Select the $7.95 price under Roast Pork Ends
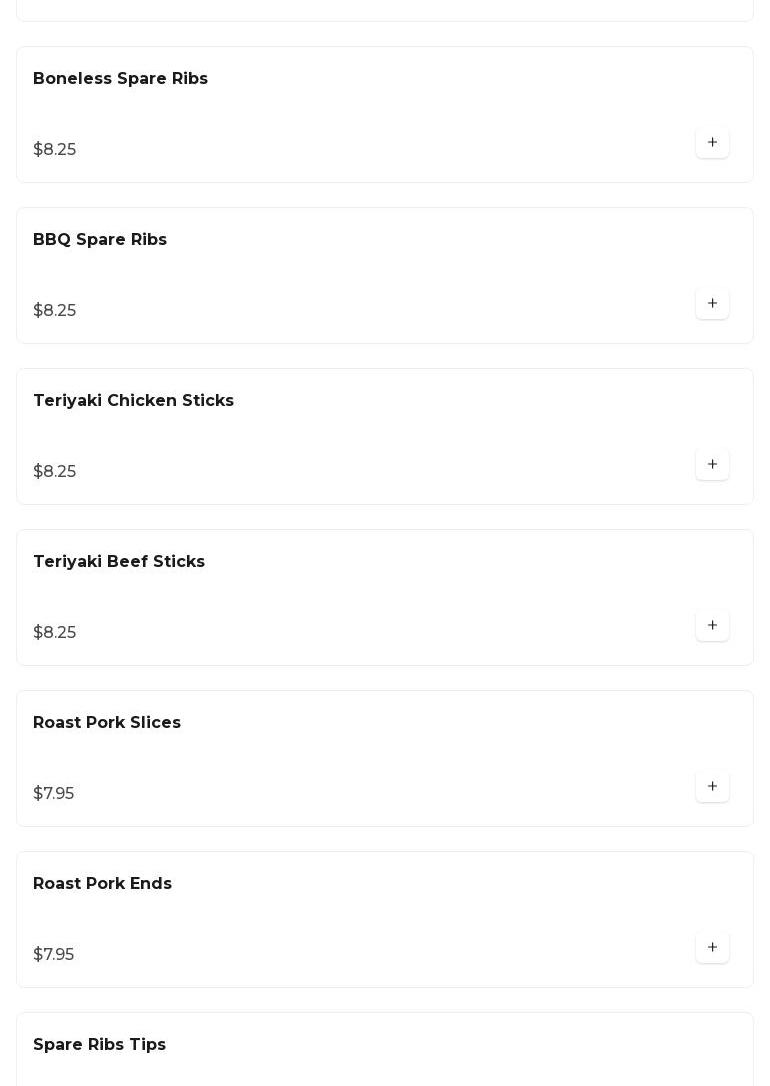The width and height of the screenshot is (770, 1086). pyautogui.click(x=53, y=955)
